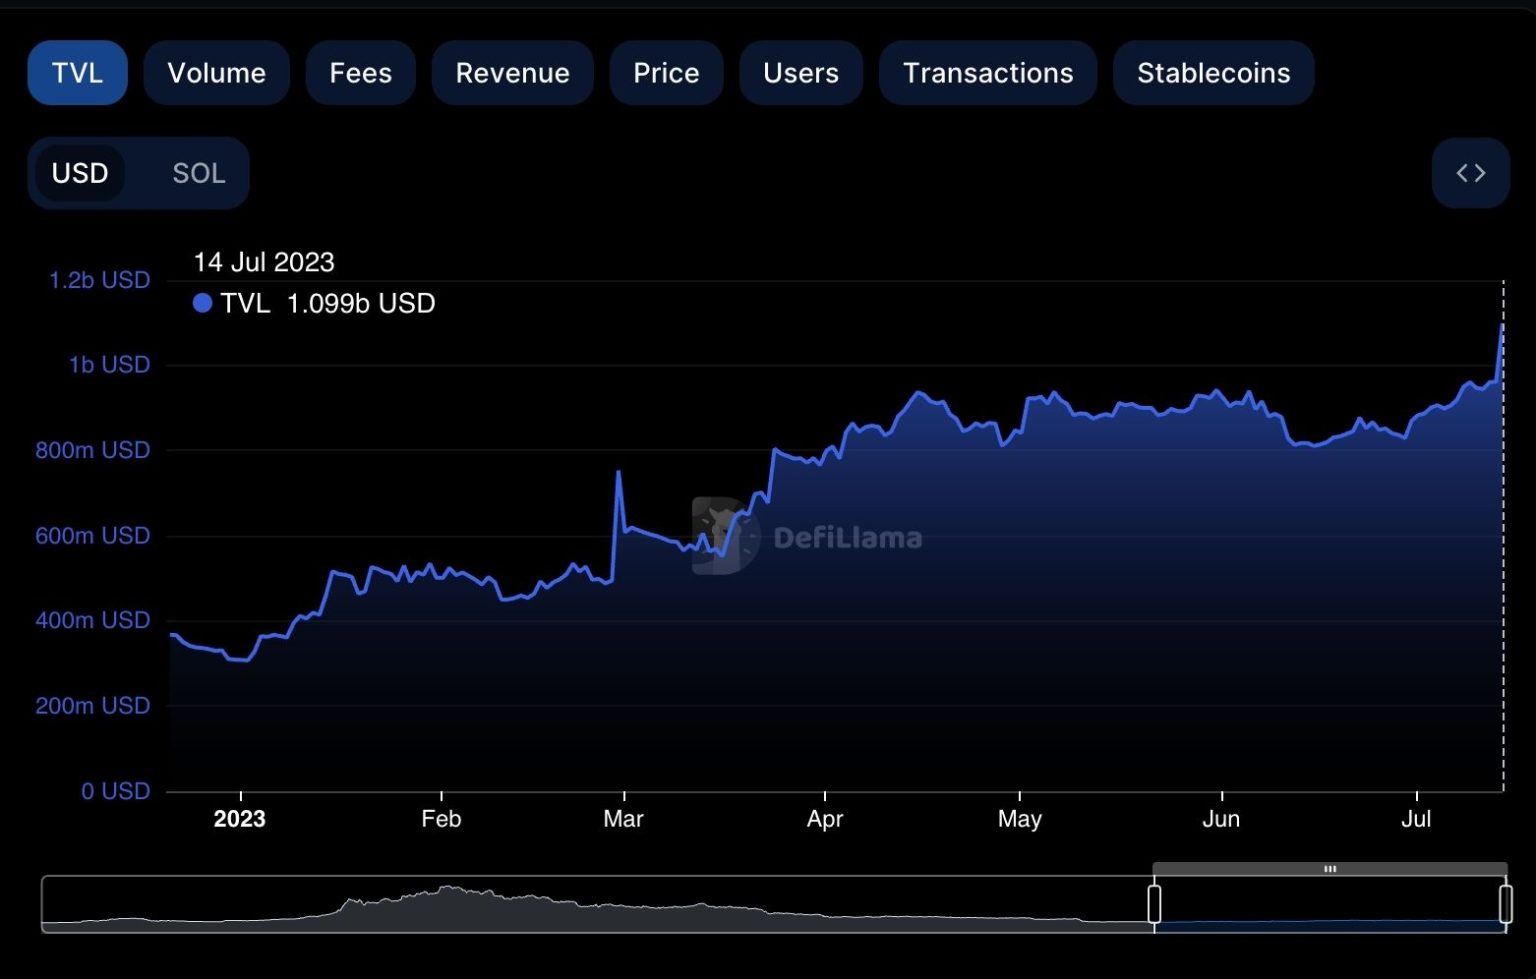
Task: Click the right handle of the range slider
Action: [x=1505, y=904]
